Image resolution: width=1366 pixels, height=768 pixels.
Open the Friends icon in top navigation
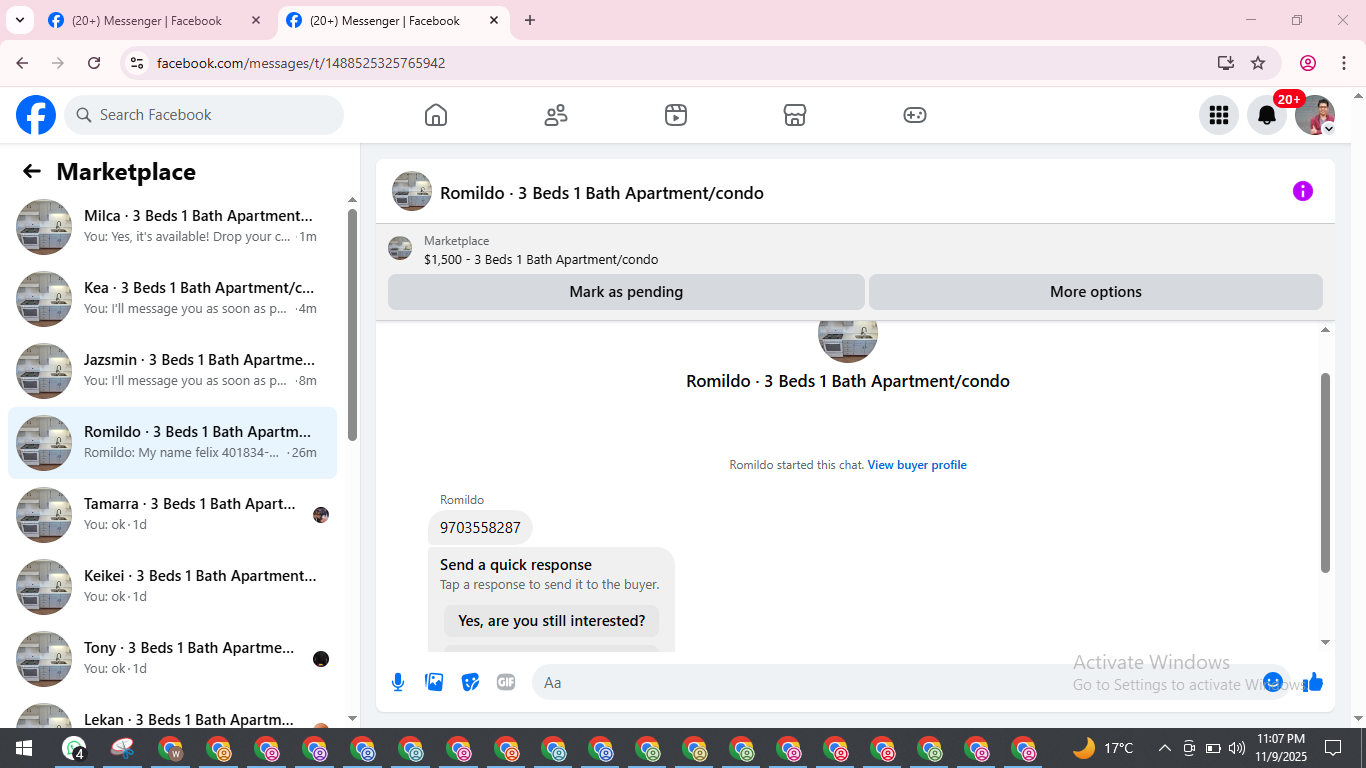tap(556, 115)
